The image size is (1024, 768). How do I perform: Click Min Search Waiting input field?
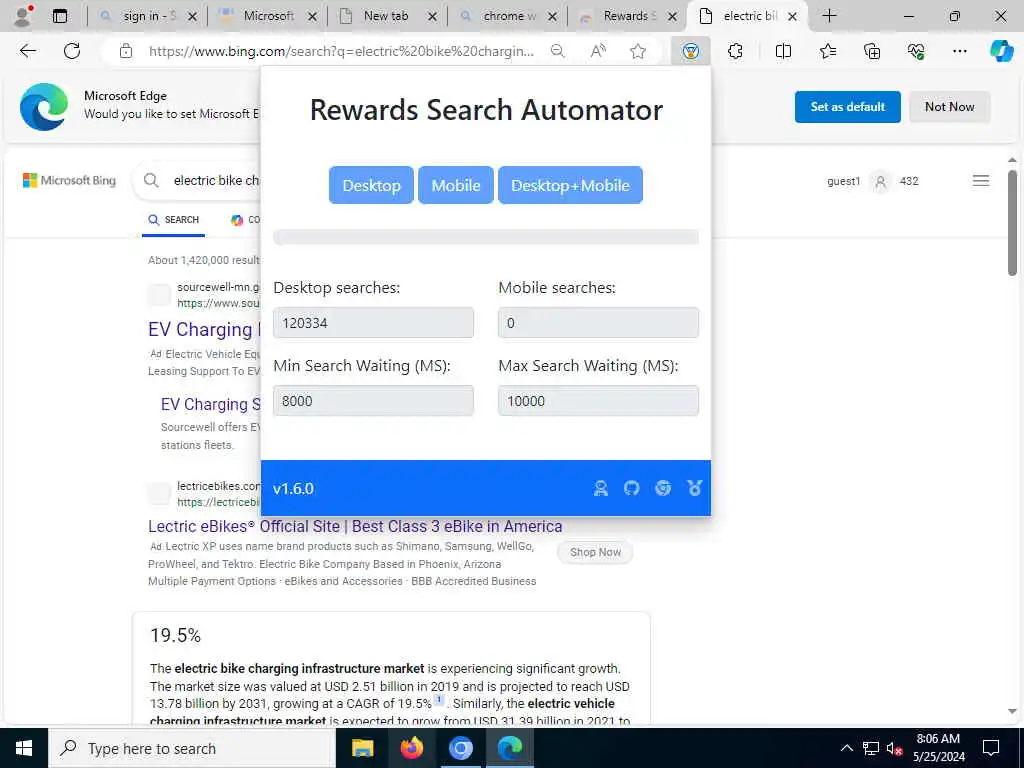click(373, 401)
